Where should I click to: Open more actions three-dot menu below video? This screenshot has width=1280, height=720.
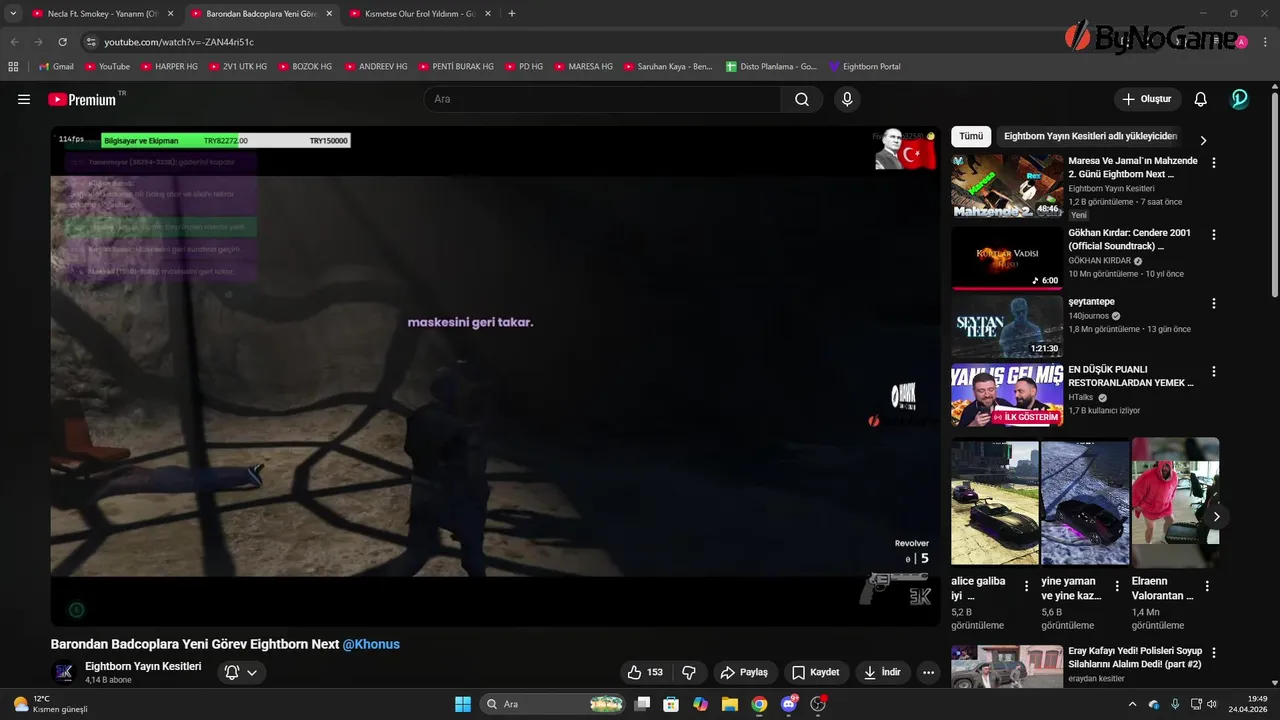(929, 673)
